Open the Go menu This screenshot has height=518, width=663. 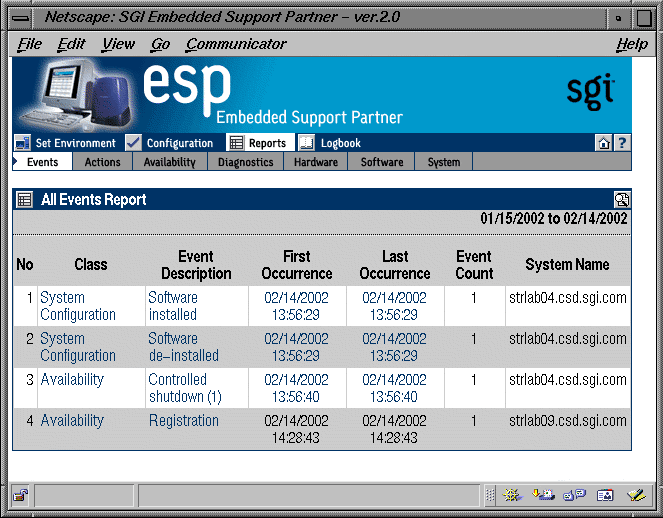tap(160, 44)
